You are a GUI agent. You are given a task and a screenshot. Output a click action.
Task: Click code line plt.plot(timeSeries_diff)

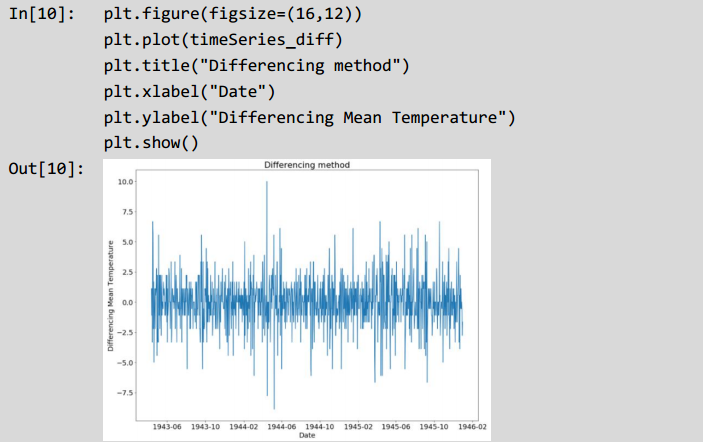coord(223,40)
